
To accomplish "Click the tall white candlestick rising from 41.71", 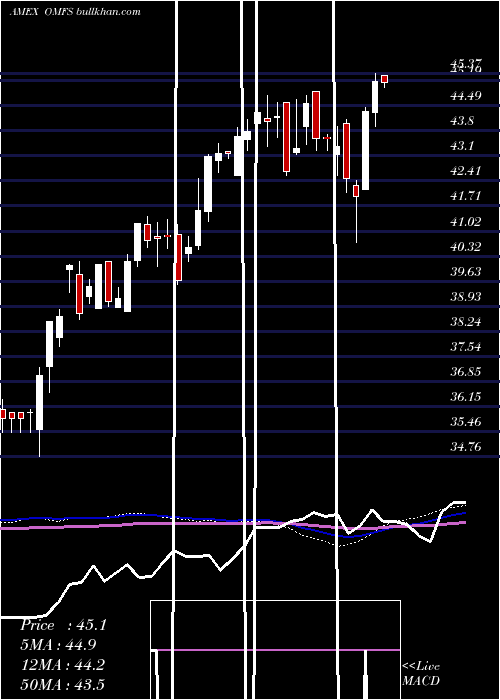I will (x=366, y=150).
